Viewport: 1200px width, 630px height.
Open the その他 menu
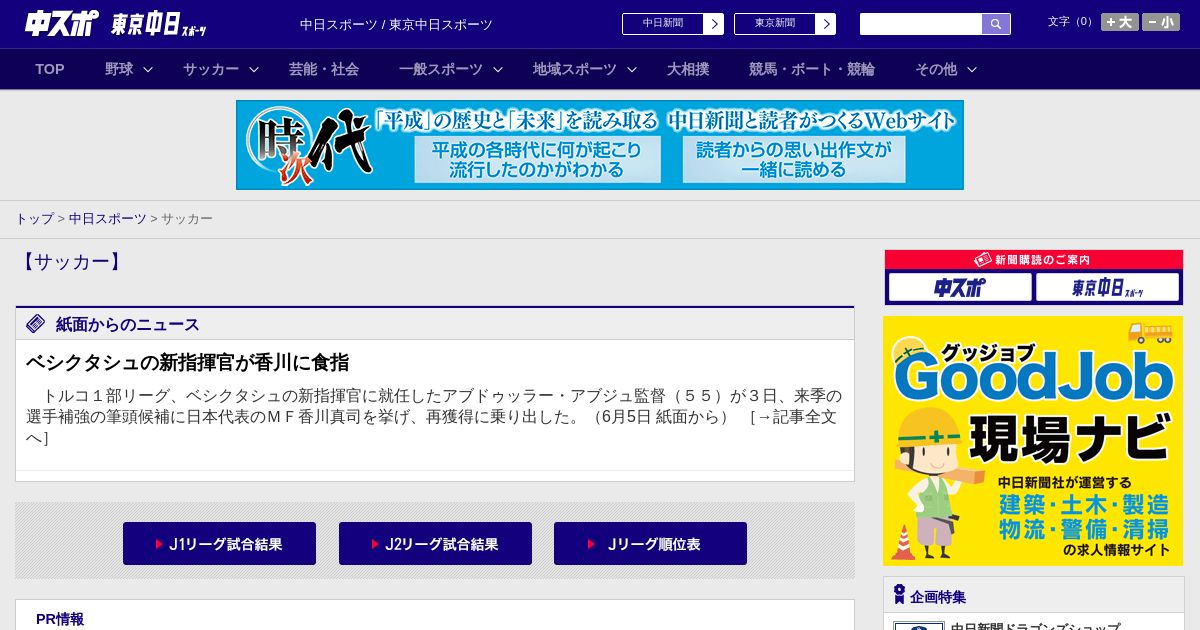936,69
